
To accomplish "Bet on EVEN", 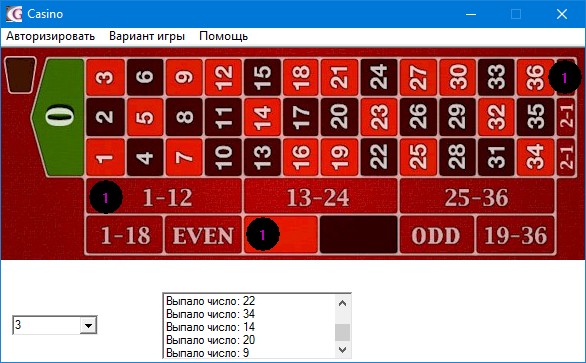I will (x=203, y=235).
